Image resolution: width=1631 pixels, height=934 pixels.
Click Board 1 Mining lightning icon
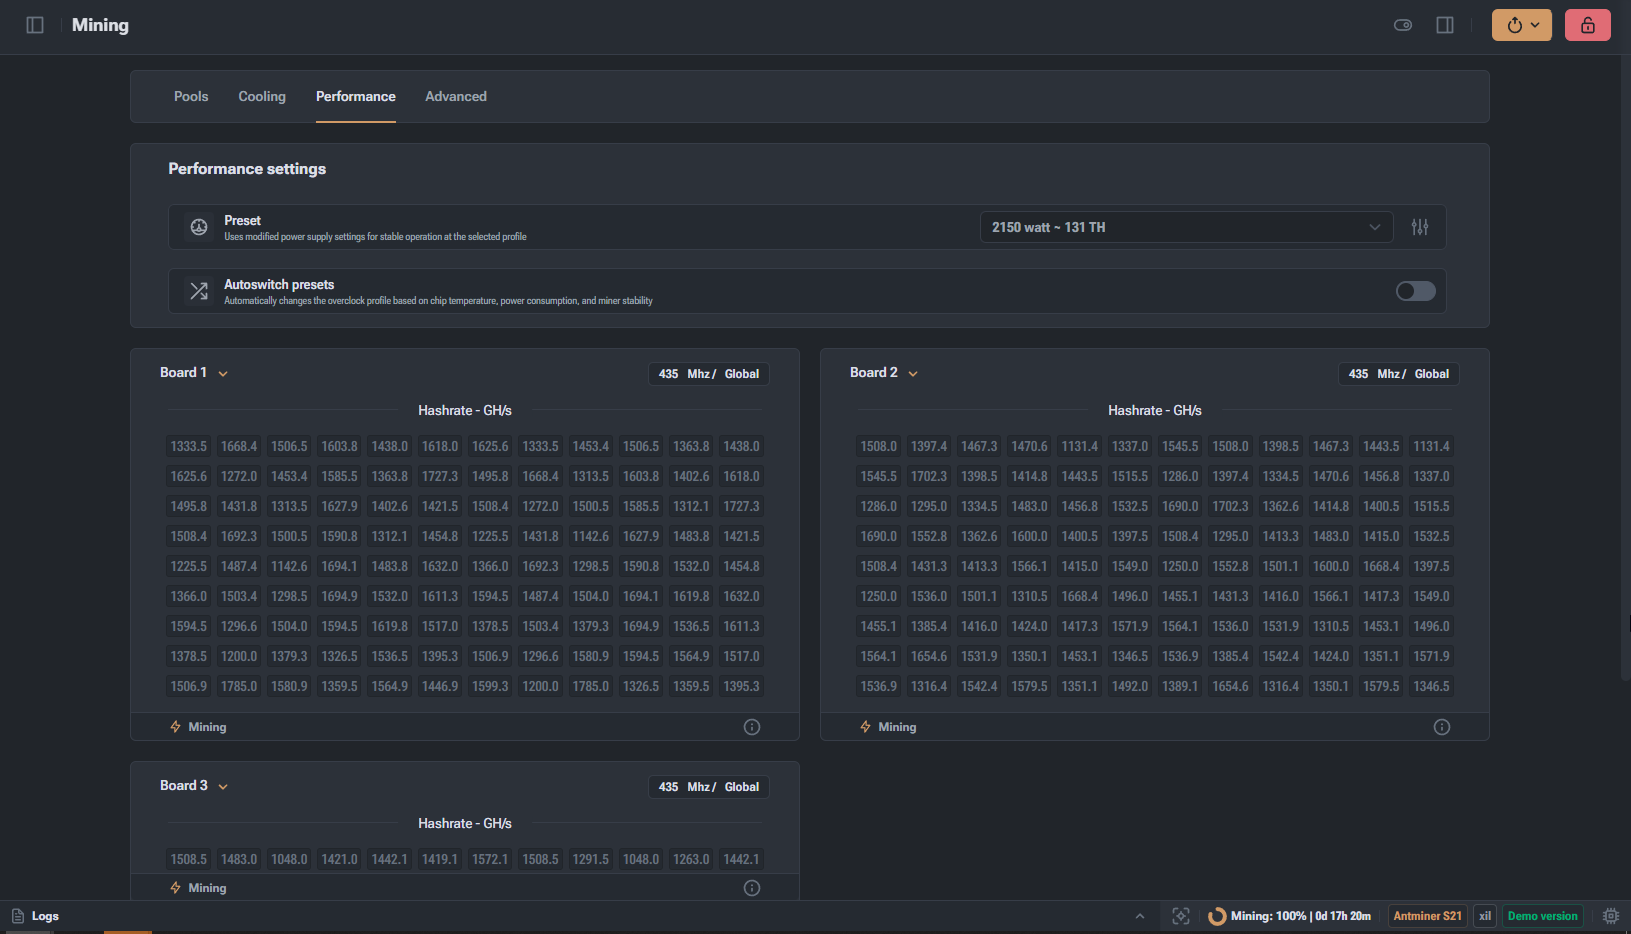tap(176, 727)
